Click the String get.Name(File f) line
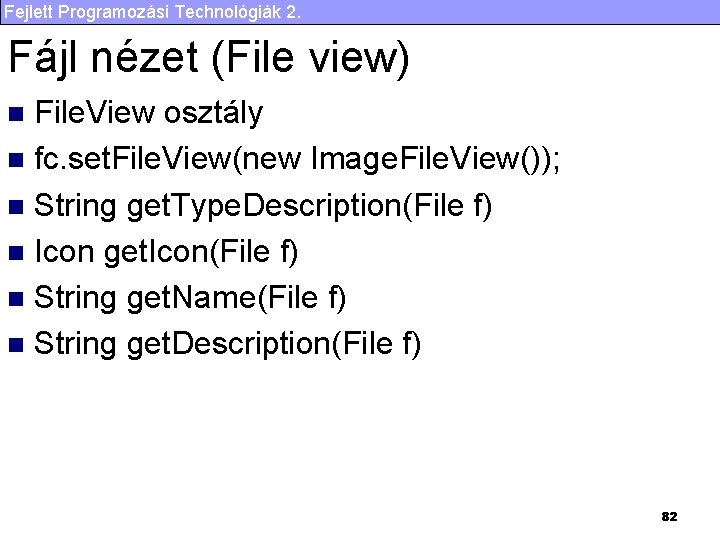 pyautogui.click(x=190, y=298)
